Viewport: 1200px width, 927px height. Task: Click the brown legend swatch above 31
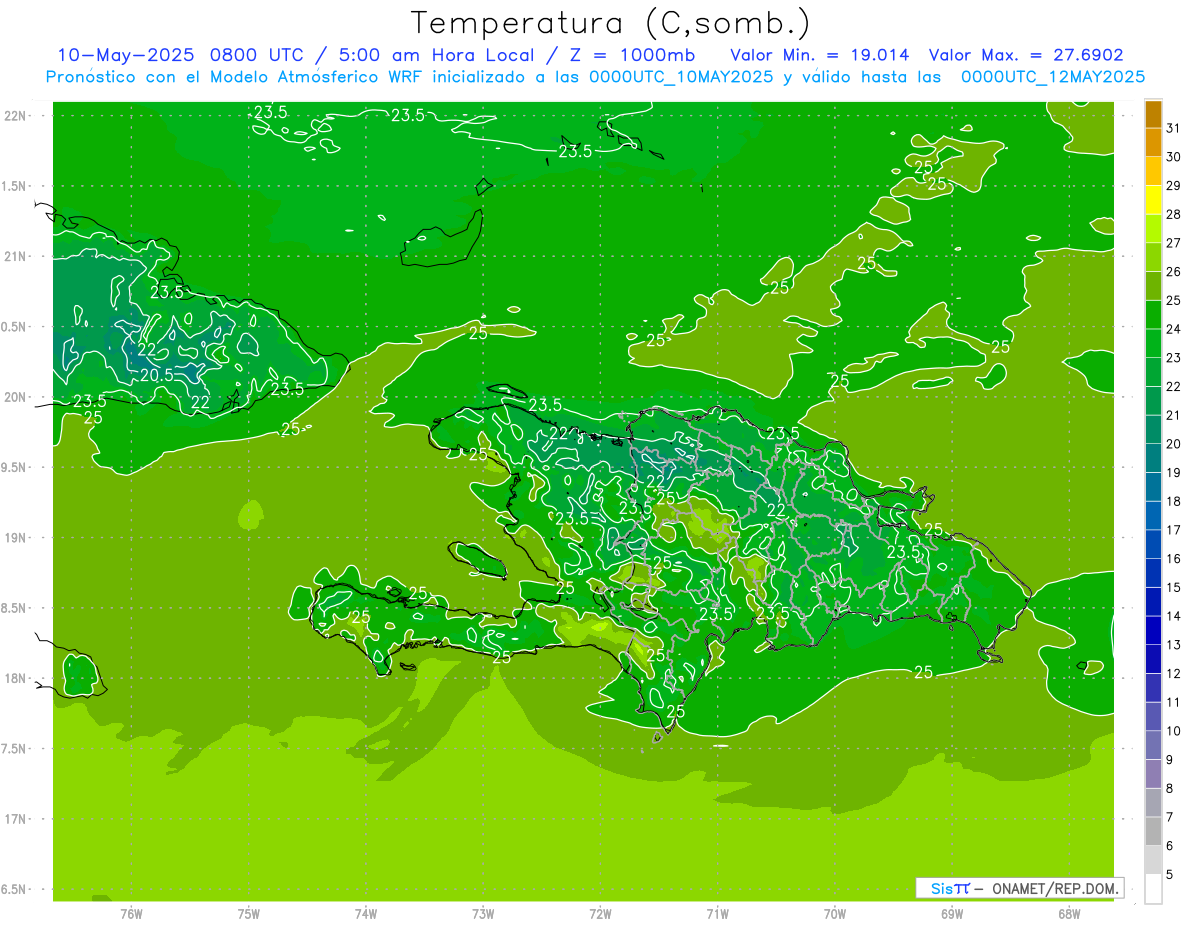1153,114
